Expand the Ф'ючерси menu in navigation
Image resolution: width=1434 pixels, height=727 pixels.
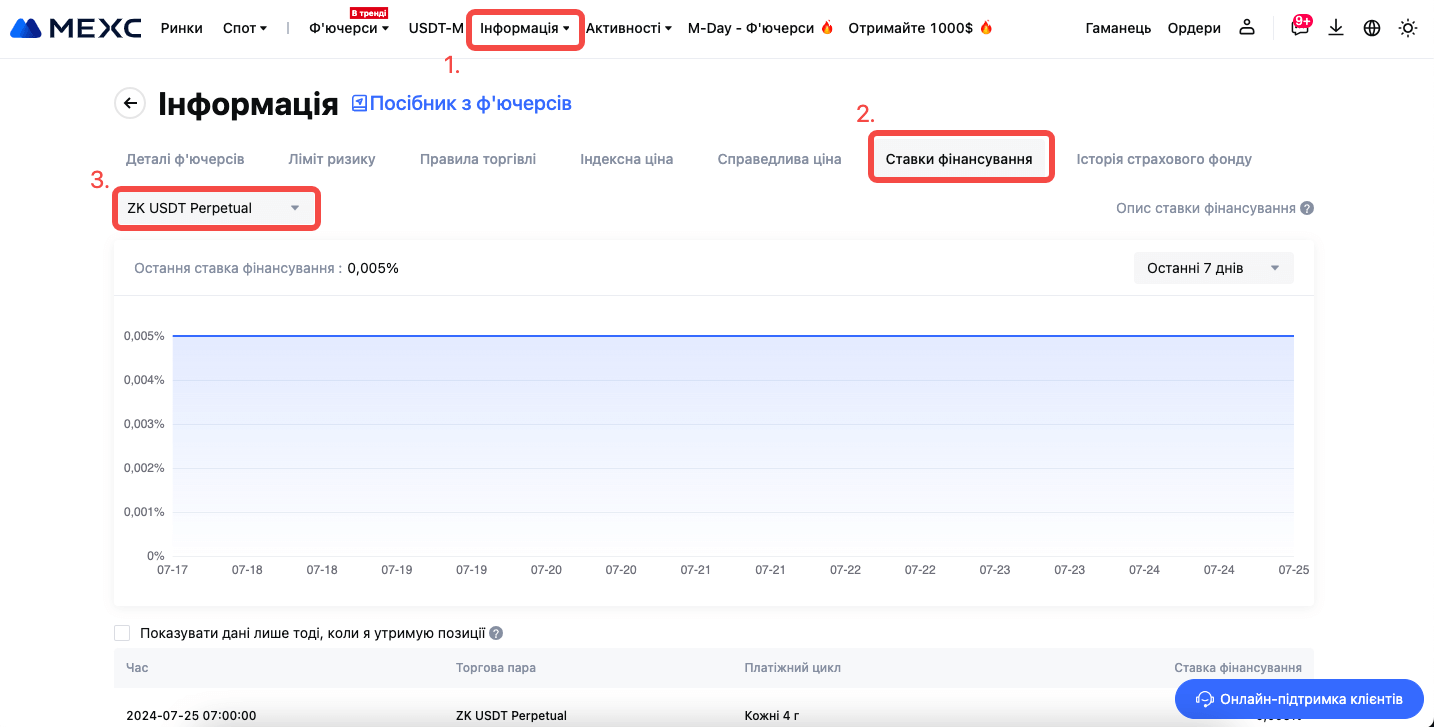click(348, 28)
